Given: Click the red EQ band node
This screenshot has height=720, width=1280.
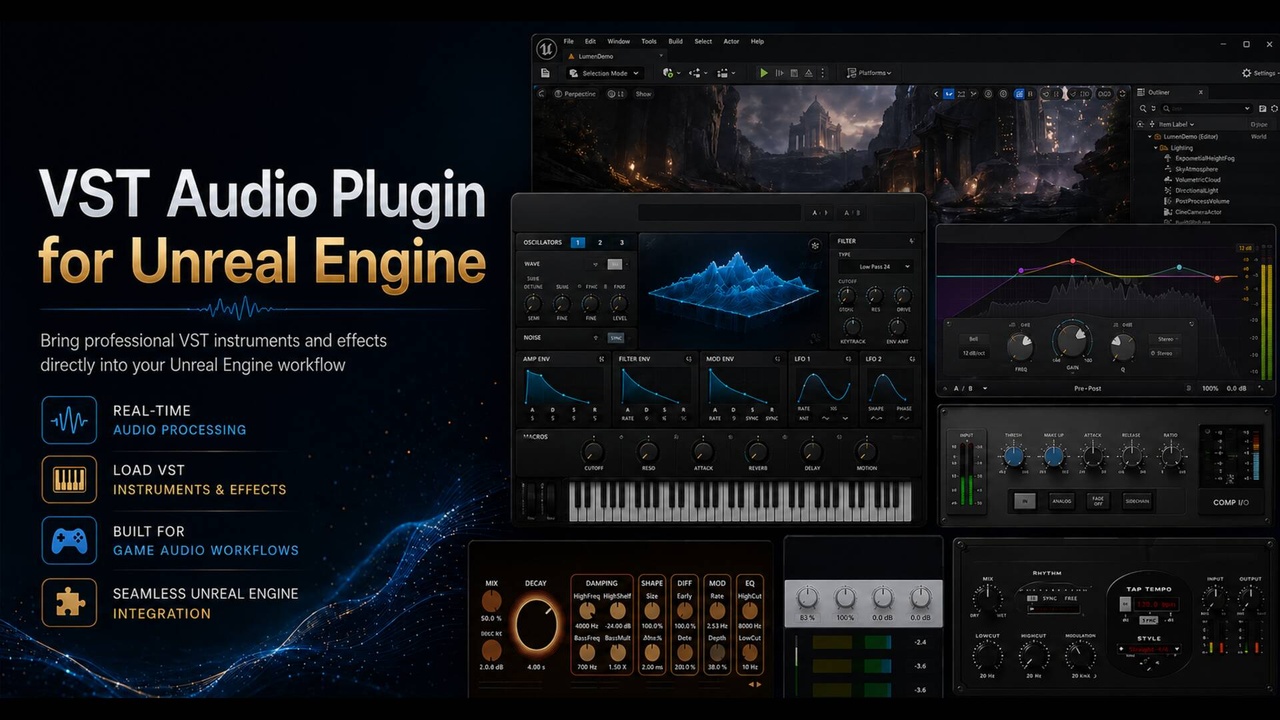Looking at the screenshot, I should [x=1073, y=261].
